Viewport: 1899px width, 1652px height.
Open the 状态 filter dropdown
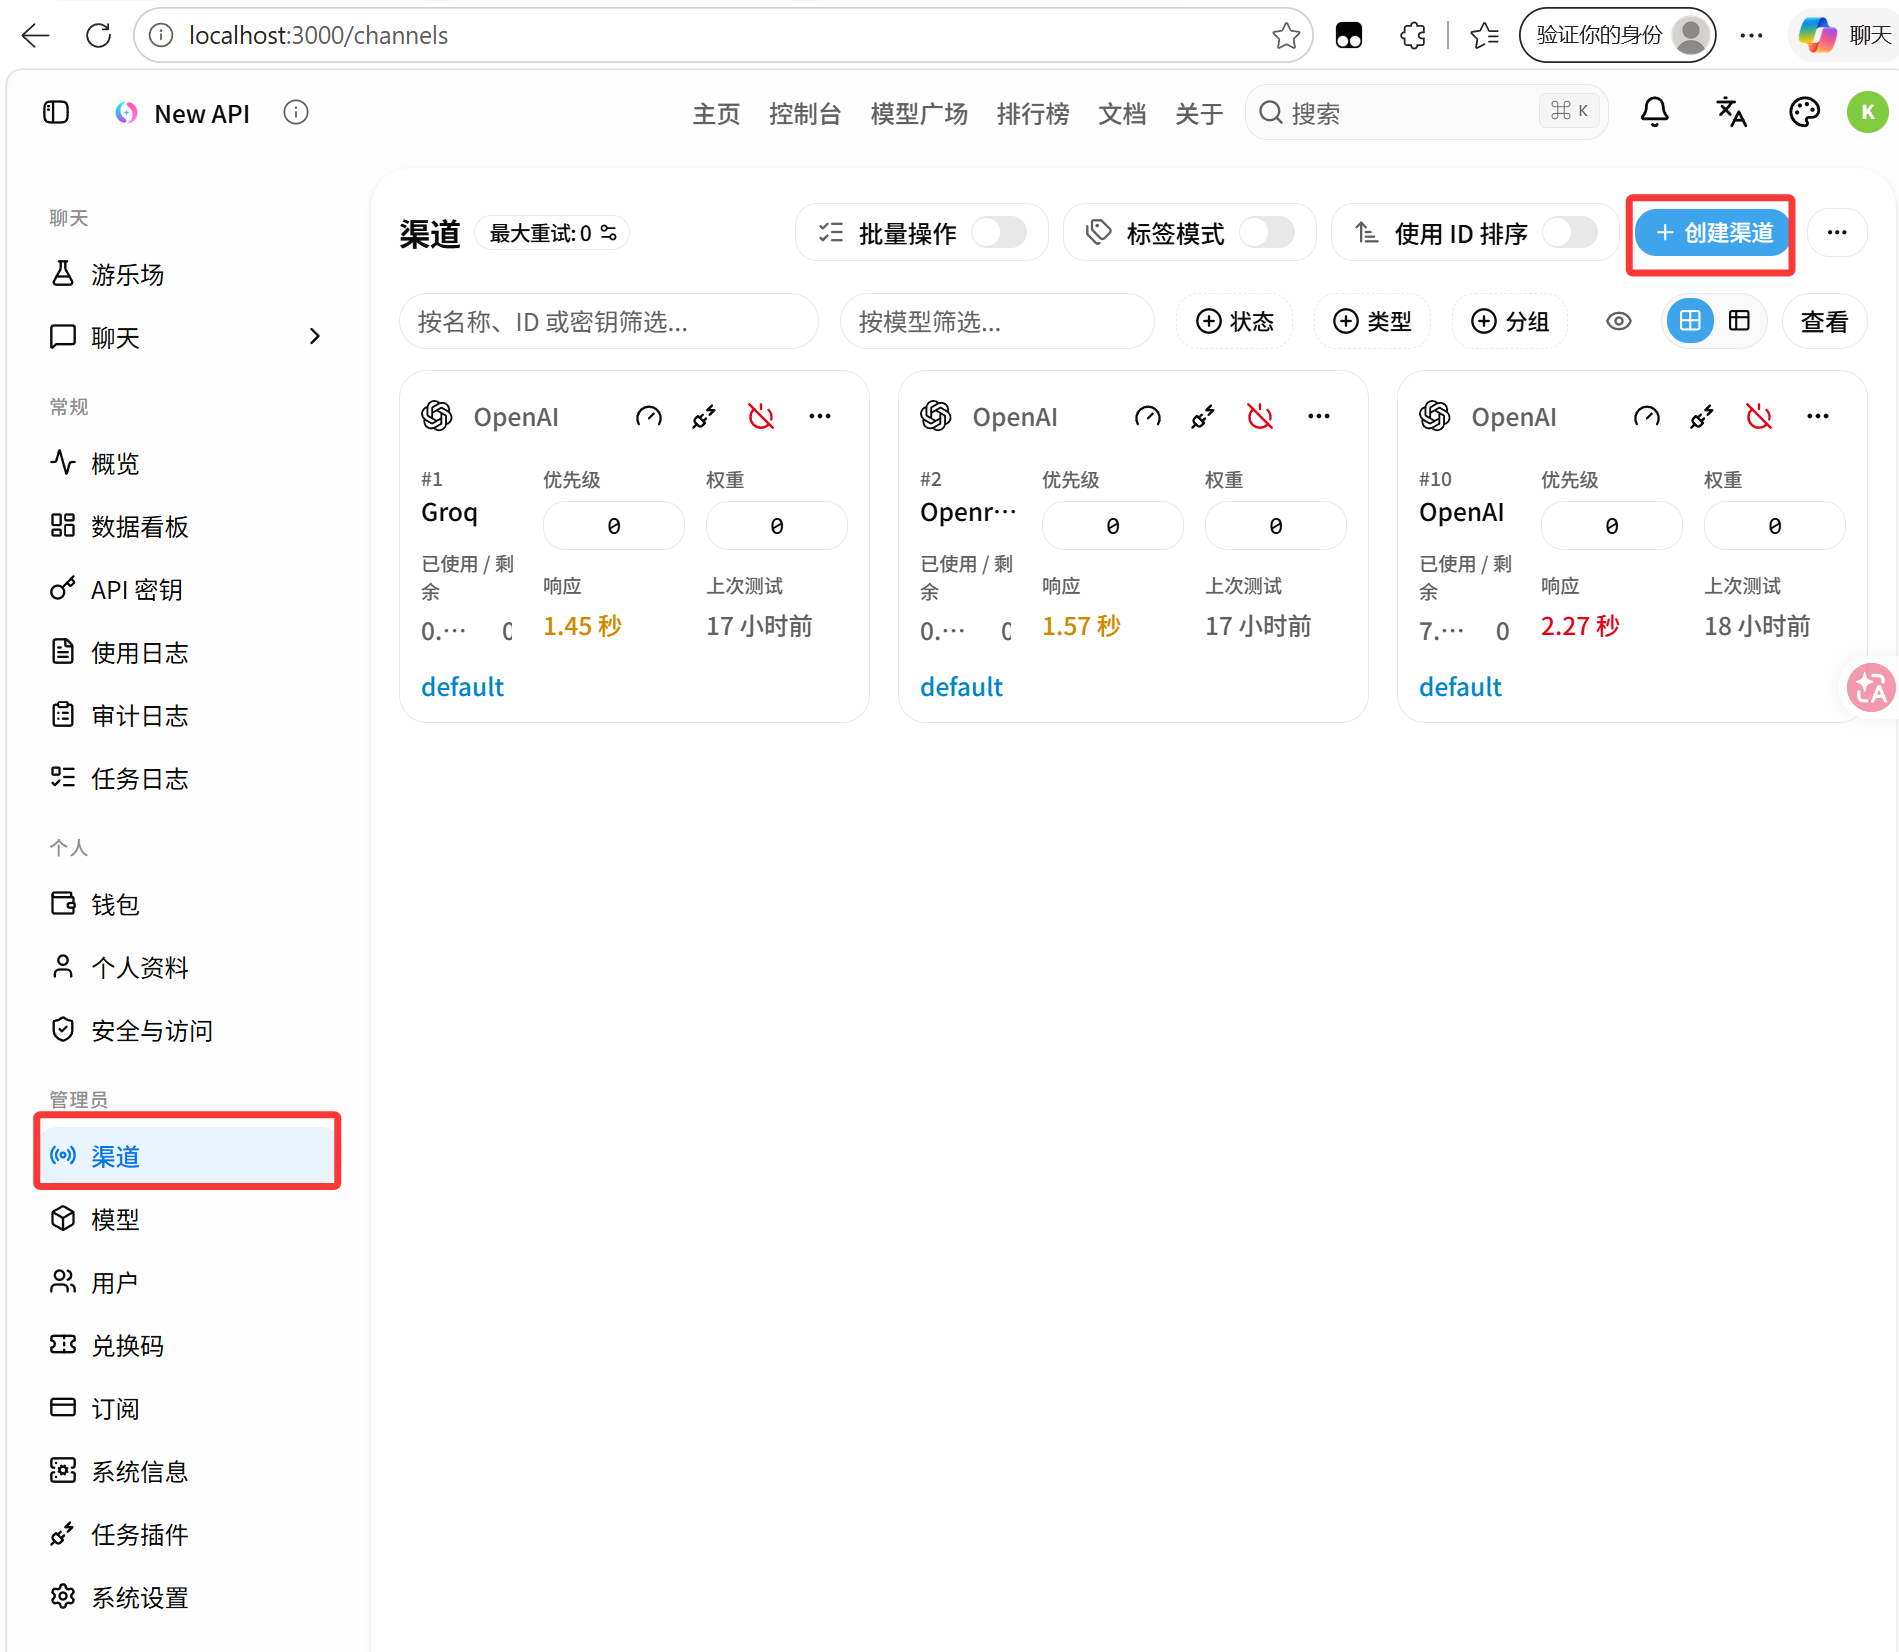(1235, 321)
